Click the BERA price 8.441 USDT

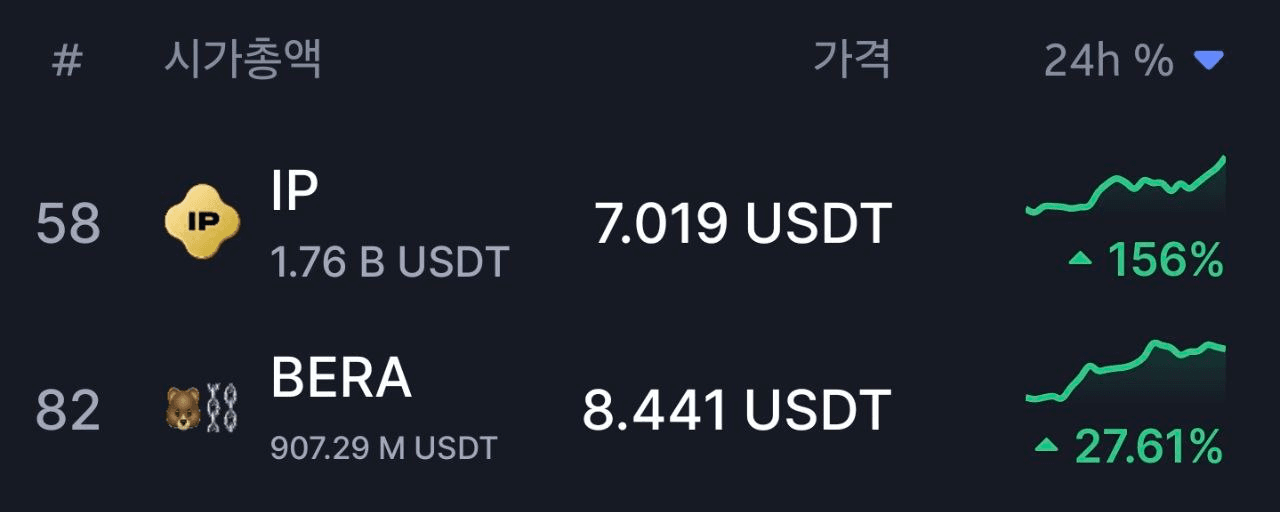click(x=737, y=410)
